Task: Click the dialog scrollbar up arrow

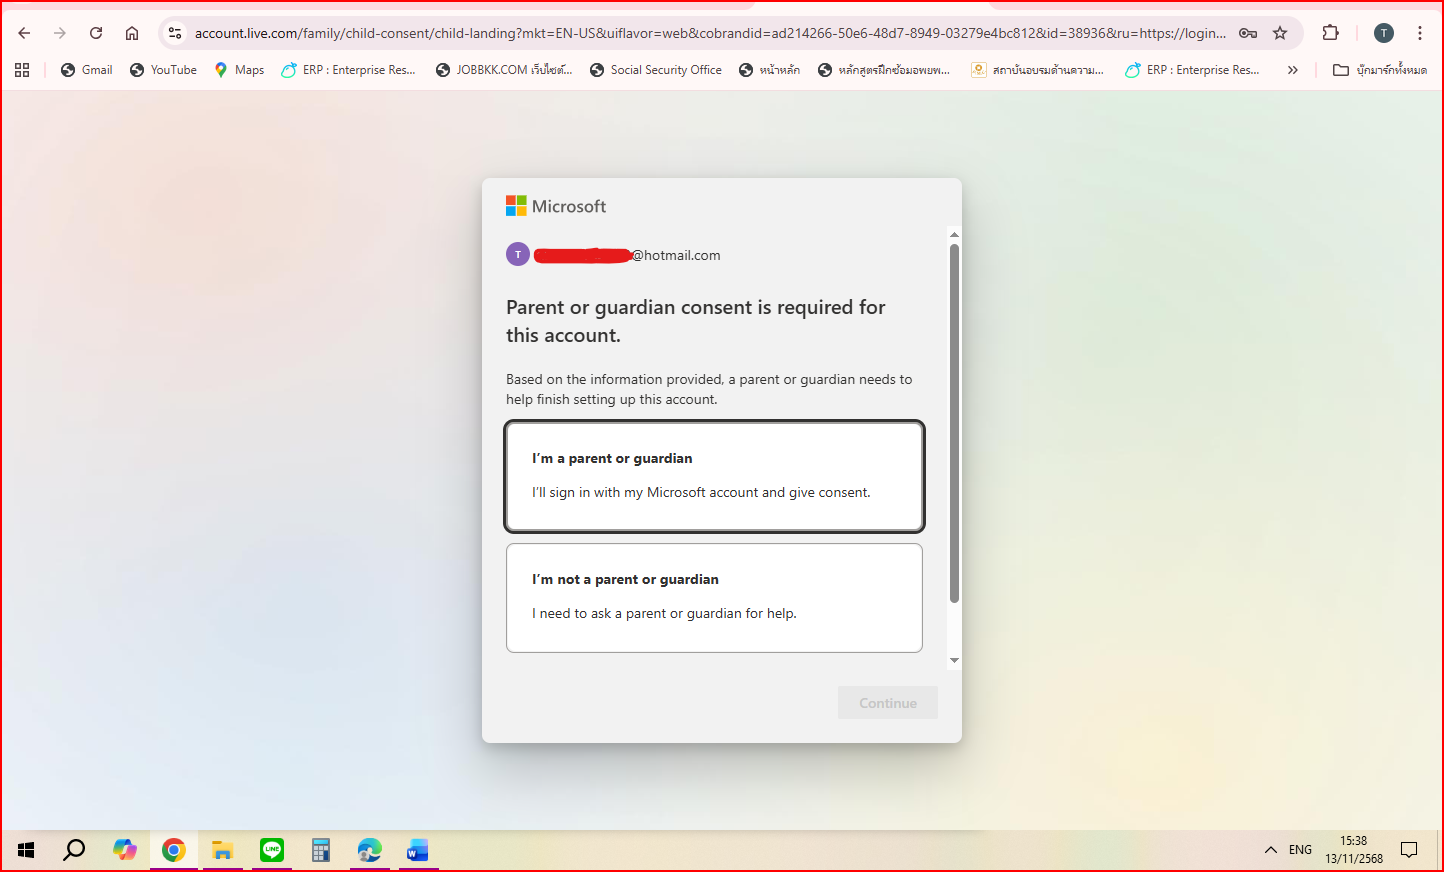Action: [x=954, y=234]
